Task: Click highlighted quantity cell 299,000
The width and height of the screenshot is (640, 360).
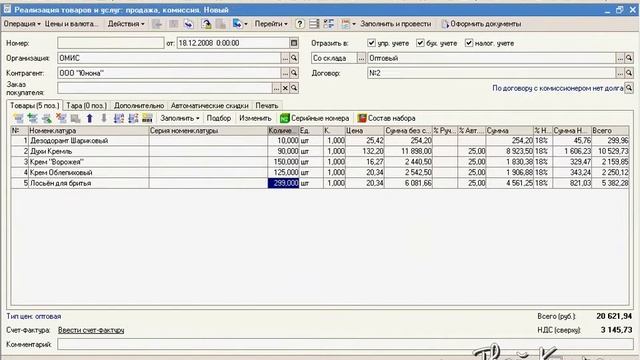Action: pyautogui.click(x=283, y=183)
